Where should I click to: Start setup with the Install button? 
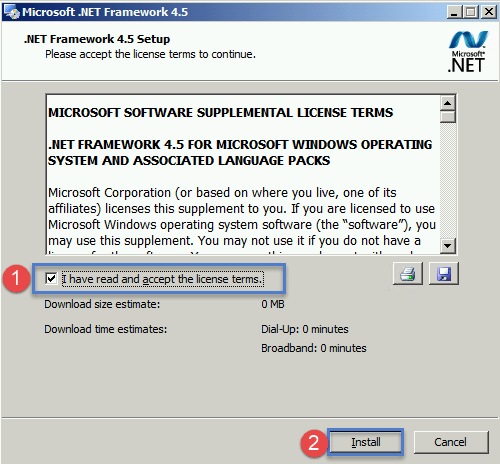tap(366, 442)
